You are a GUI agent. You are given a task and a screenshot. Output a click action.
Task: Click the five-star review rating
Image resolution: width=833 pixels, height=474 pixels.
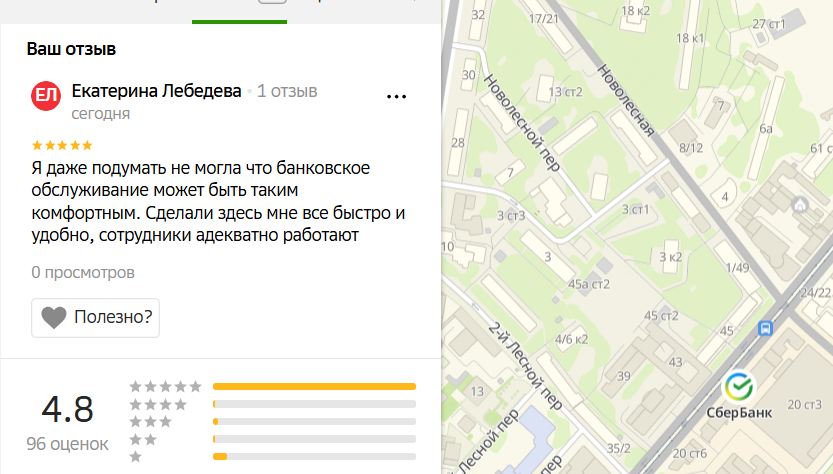point(62,145)
